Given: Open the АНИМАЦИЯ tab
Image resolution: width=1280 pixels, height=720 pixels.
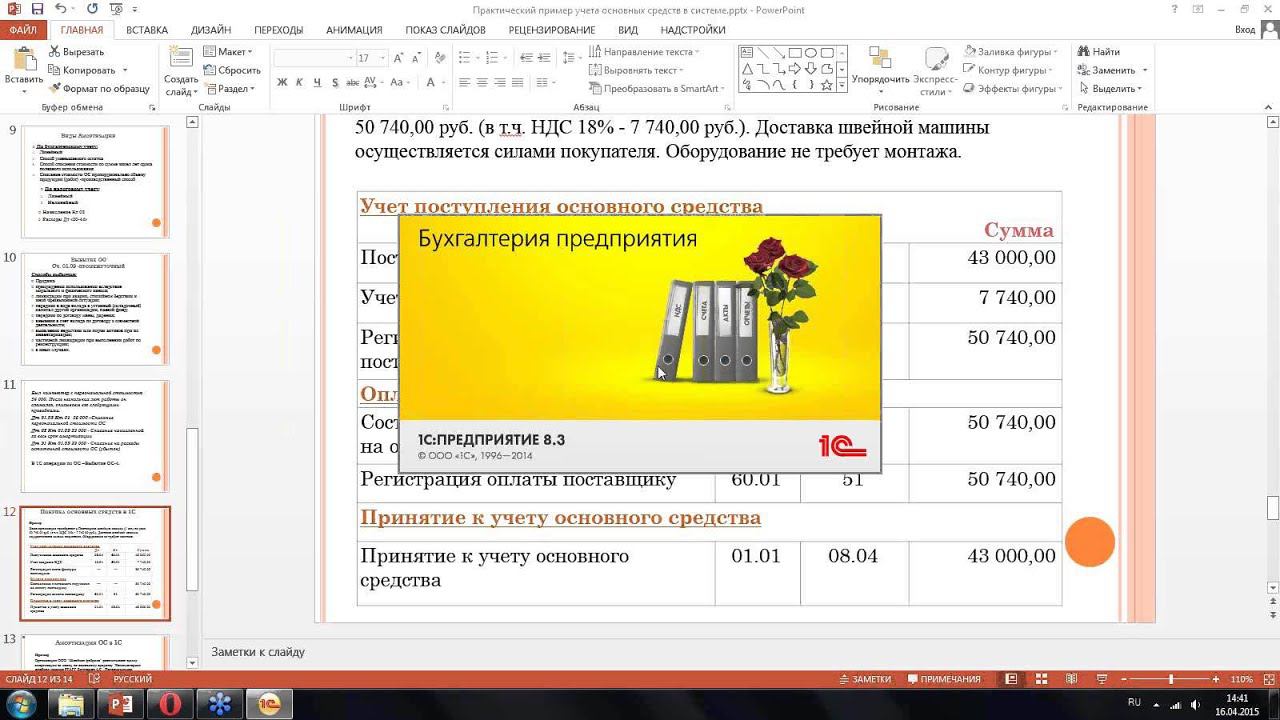Looking at the screenshot, I should pyautogui.click(x=354, y=30).
